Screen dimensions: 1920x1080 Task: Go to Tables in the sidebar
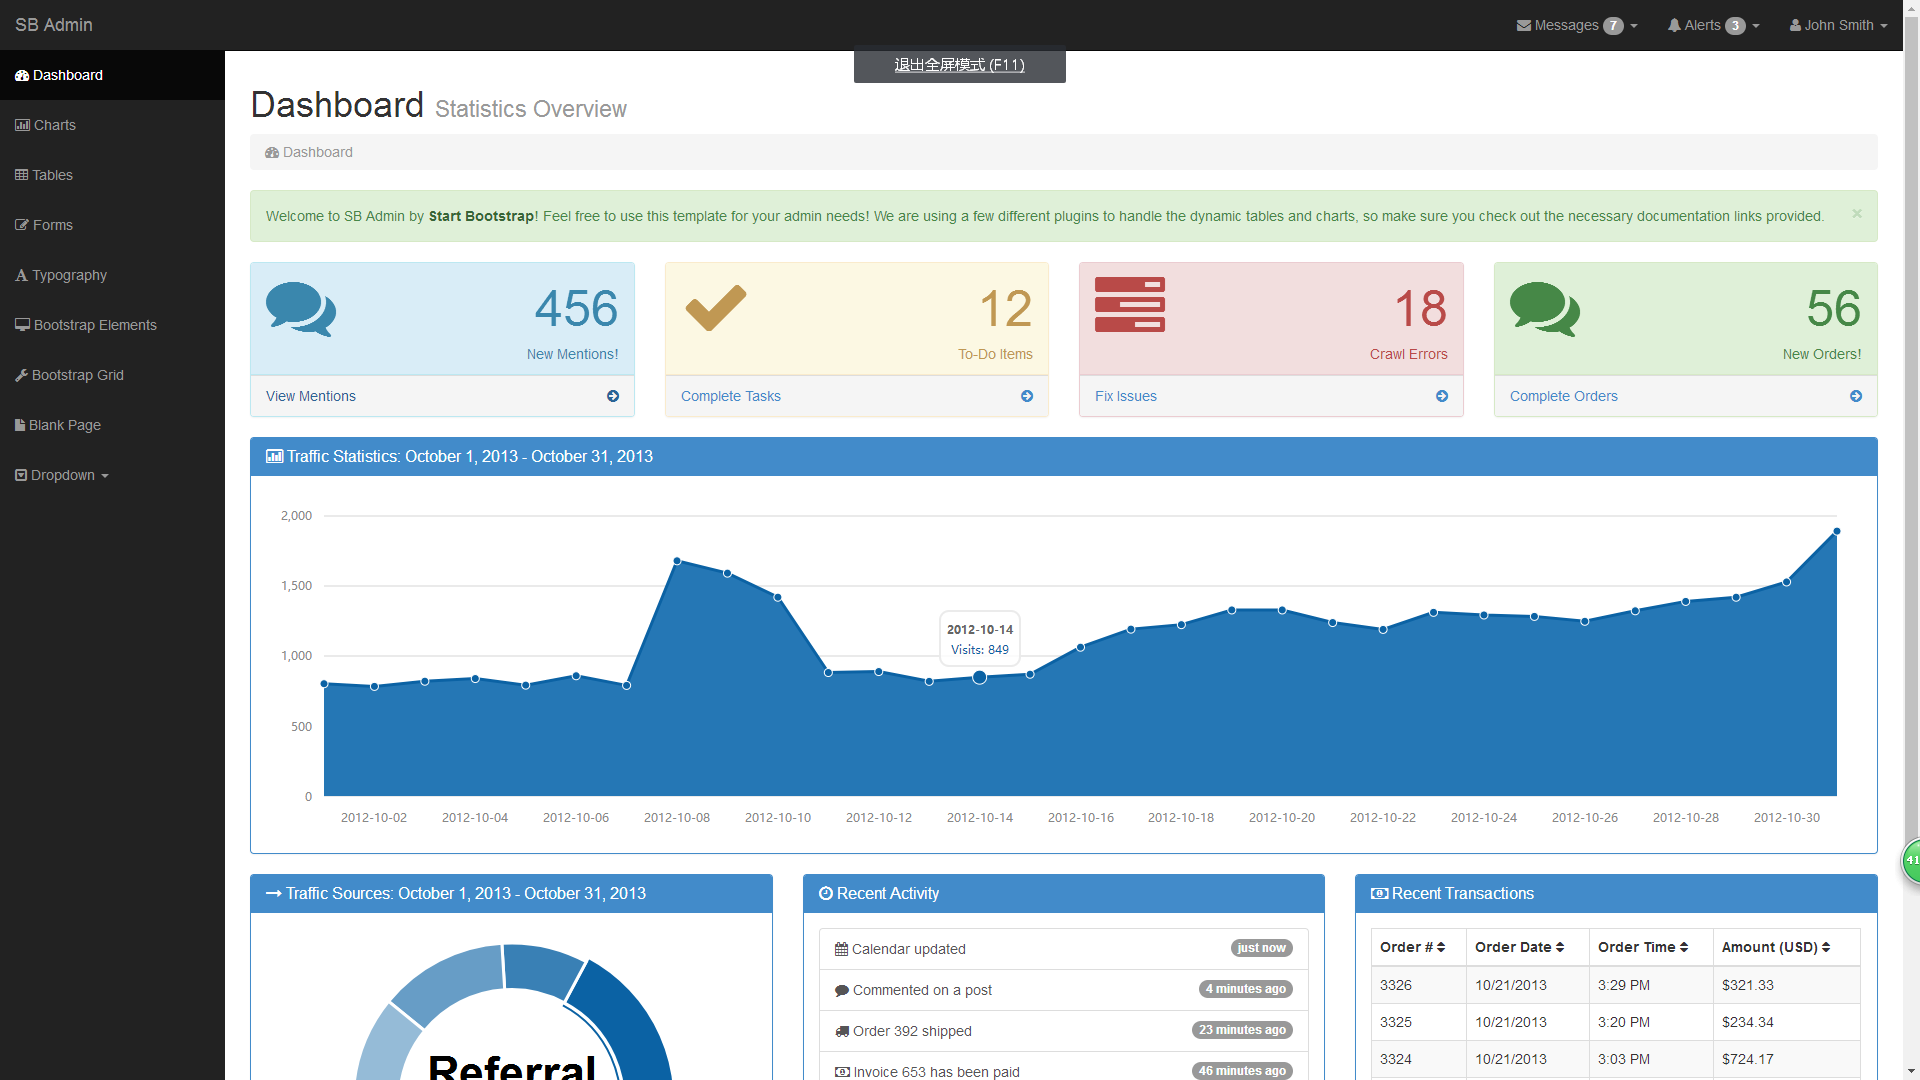pos(112,175)
